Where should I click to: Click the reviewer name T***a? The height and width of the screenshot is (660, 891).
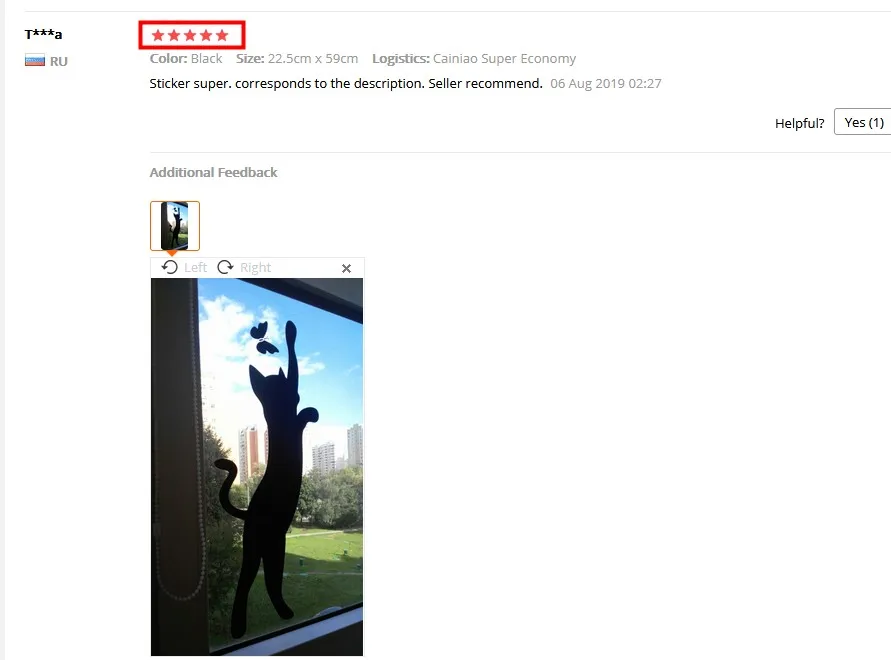coord(43,34)
